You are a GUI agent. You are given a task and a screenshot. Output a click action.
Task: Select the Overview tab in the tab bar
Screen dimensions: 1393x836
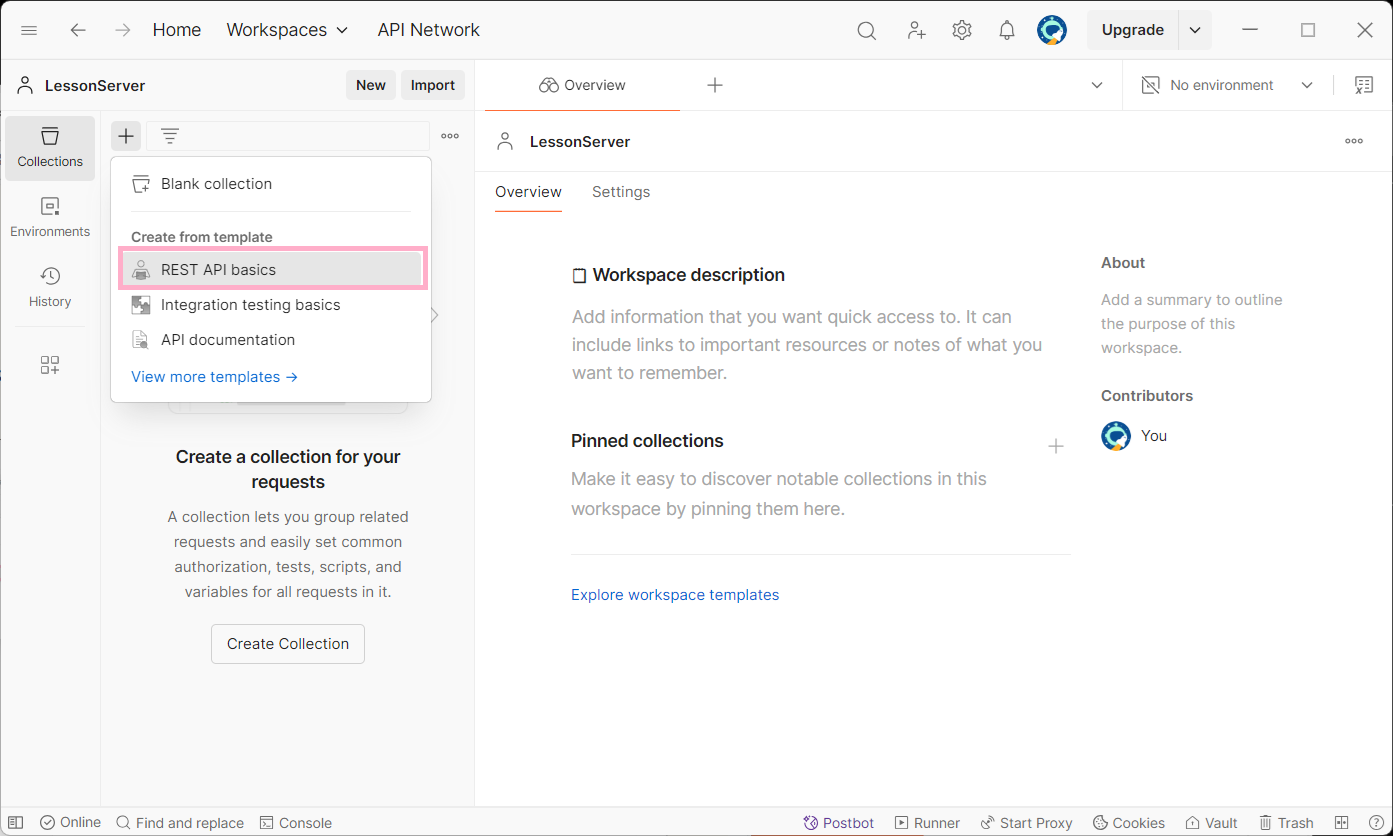[x=582, y=85]
